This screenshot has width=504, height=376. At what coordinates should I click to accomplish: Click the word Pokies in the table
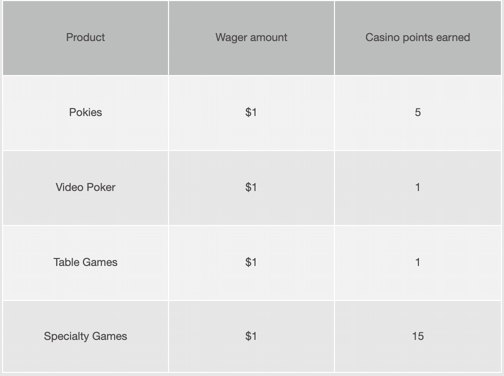coord(85,112)
